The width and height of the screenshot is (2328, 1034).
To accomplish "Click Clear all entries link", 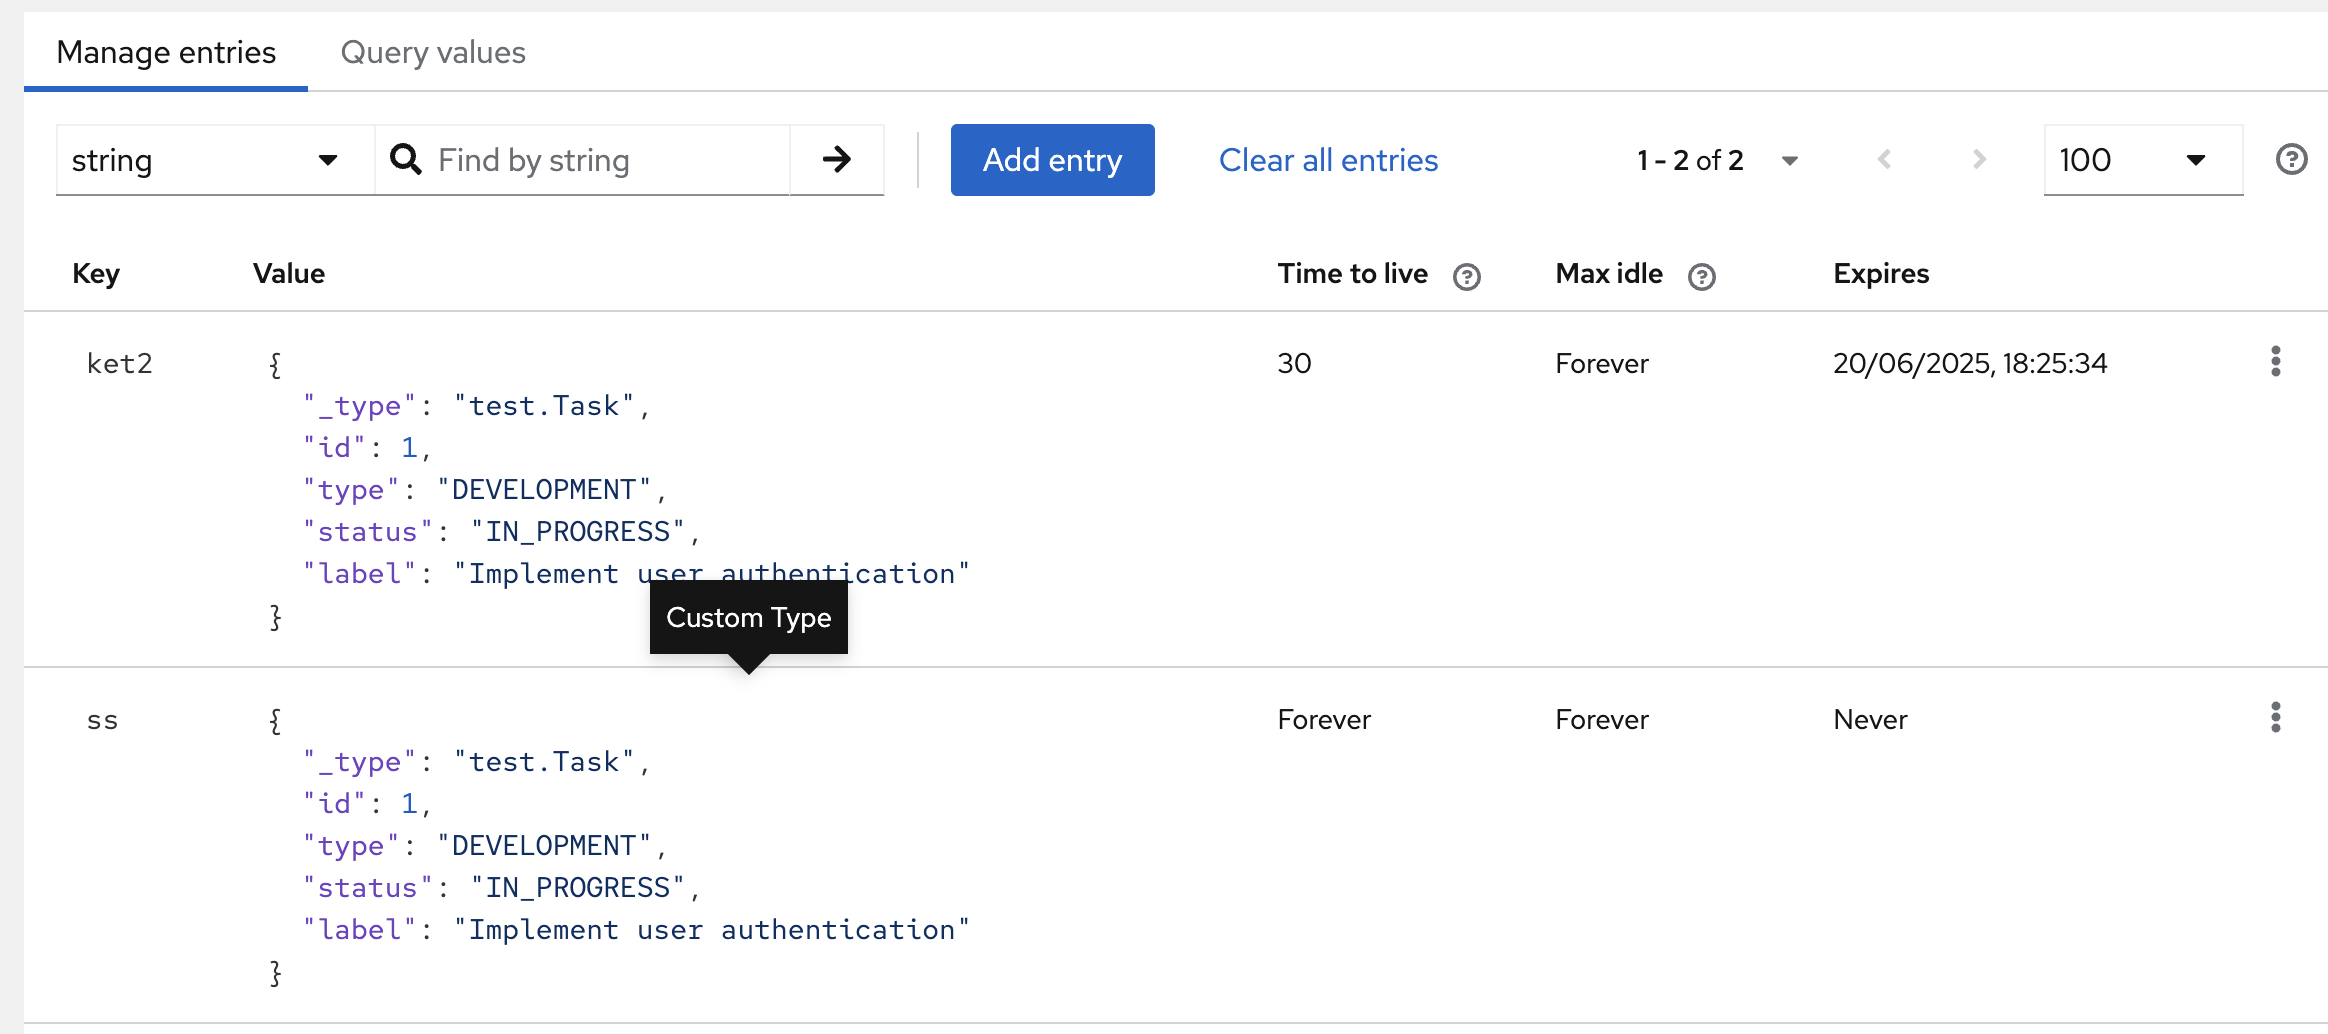I will pos(1328,160).
